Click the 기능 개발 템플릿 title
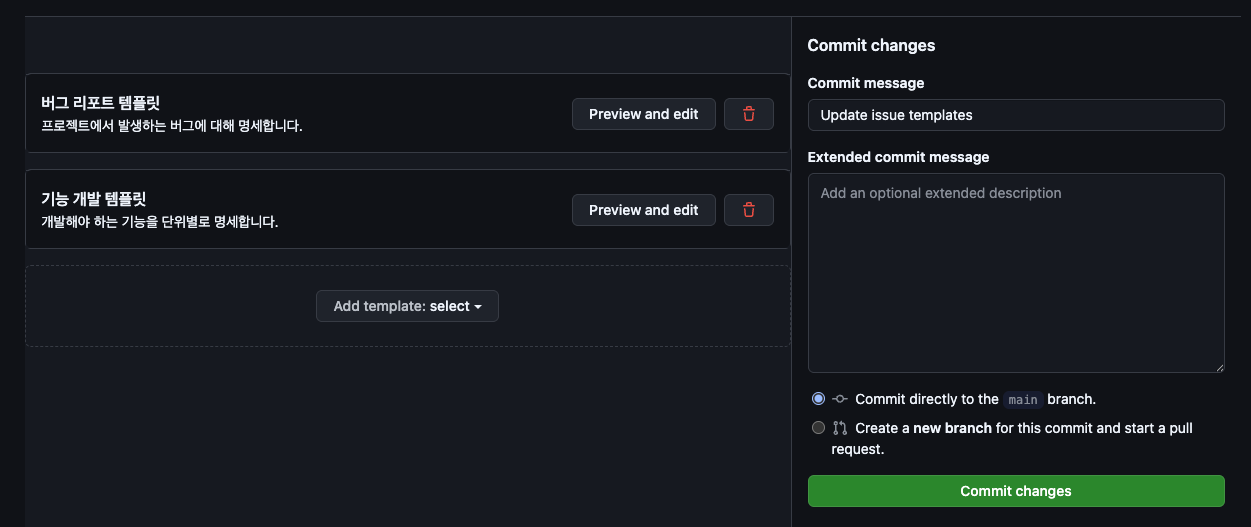 point(94,199)
